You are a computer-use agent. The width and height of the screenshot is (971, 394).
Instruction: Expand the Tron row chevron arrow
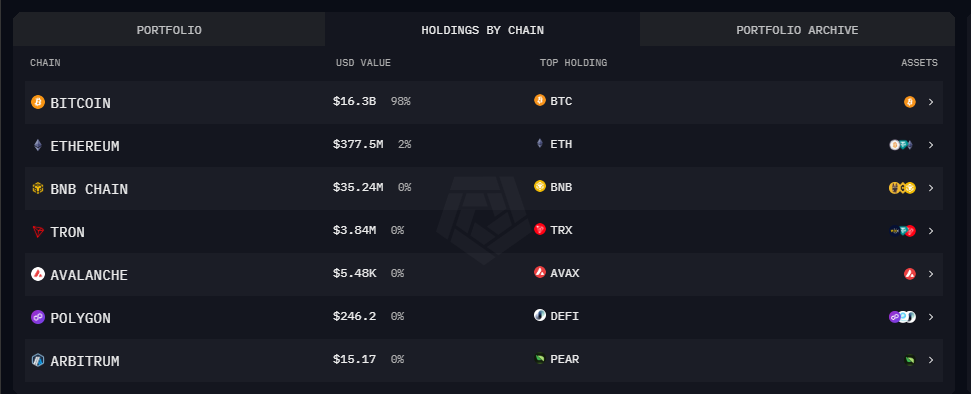coord(931,231)
